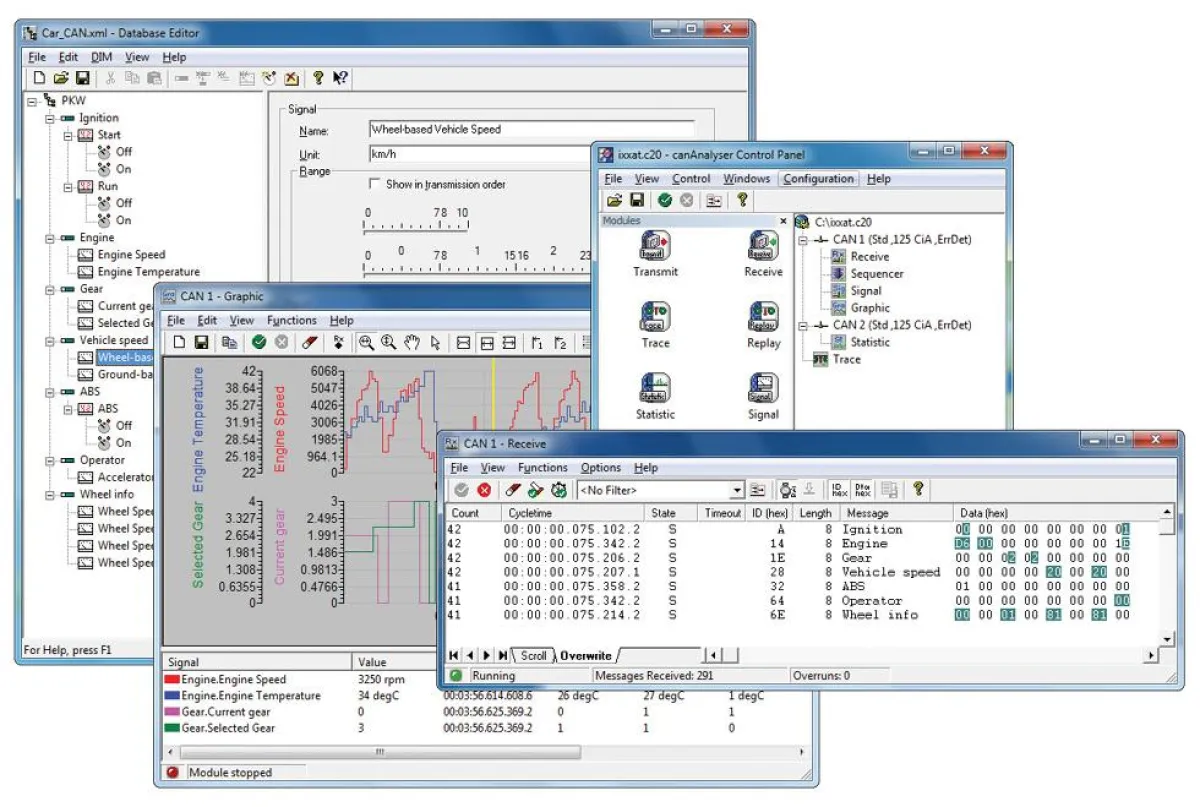Viewport: 1200px width, 807px height.
Task: Open the Functions menu in CAN 1 Receive
Action: [x=543, y=467]
